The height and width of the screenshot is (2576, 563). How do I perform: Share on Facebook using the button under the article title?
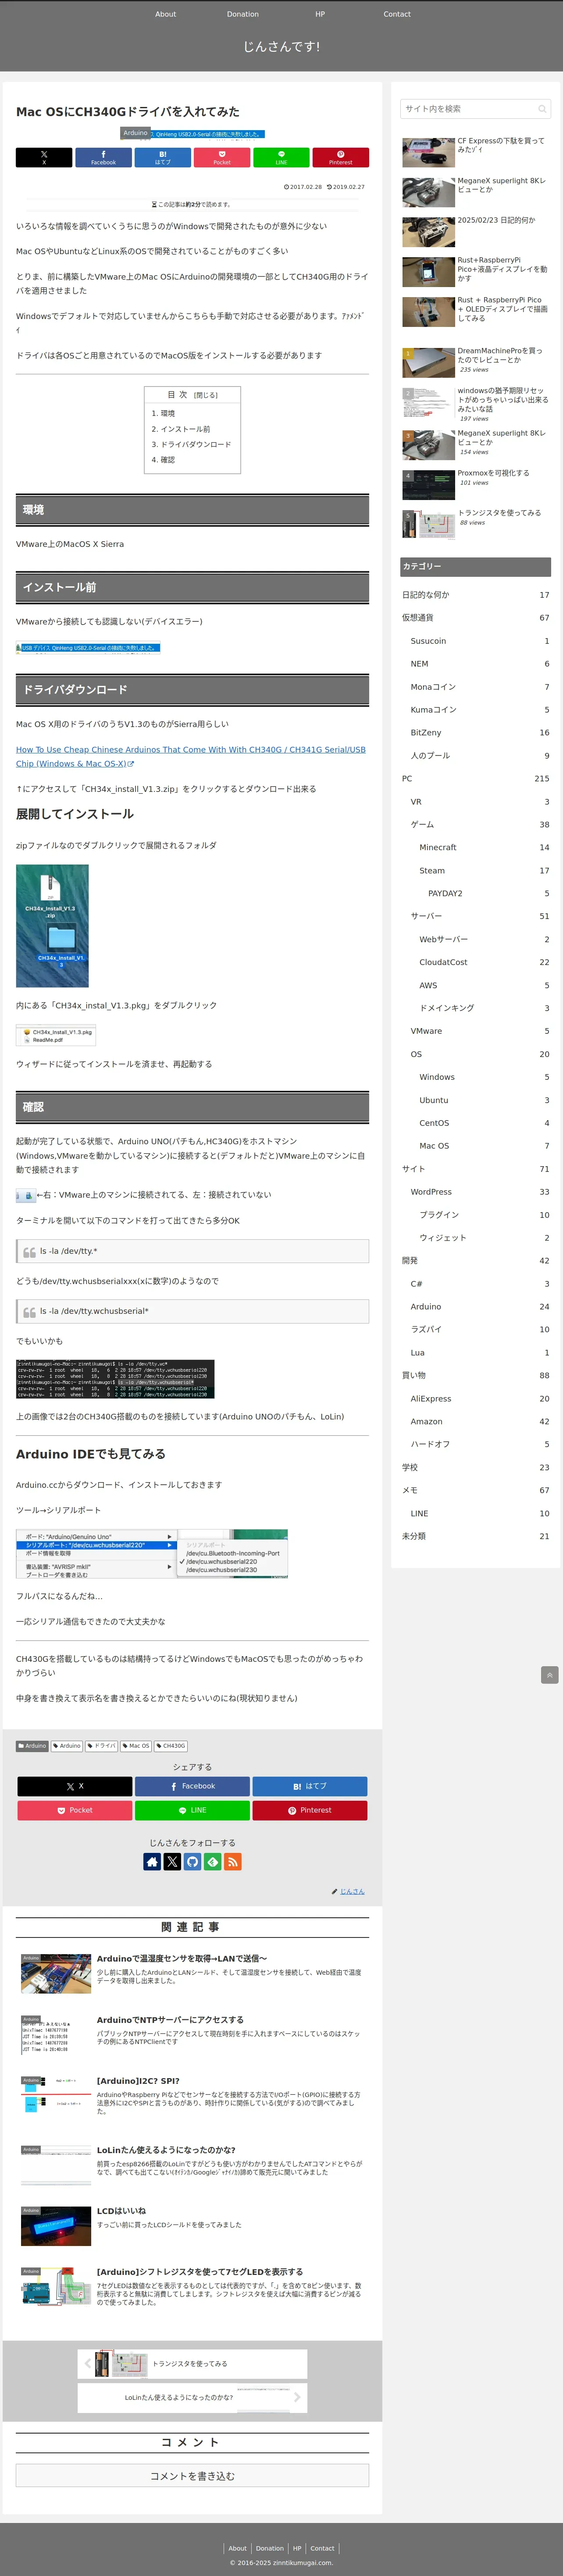coord(103,157)
